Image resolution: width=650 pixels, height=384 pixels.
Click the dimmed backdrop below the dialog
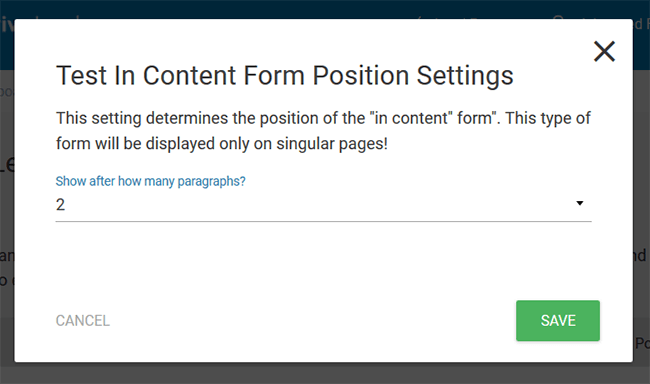pyautogui.click(x=323, y=374)
